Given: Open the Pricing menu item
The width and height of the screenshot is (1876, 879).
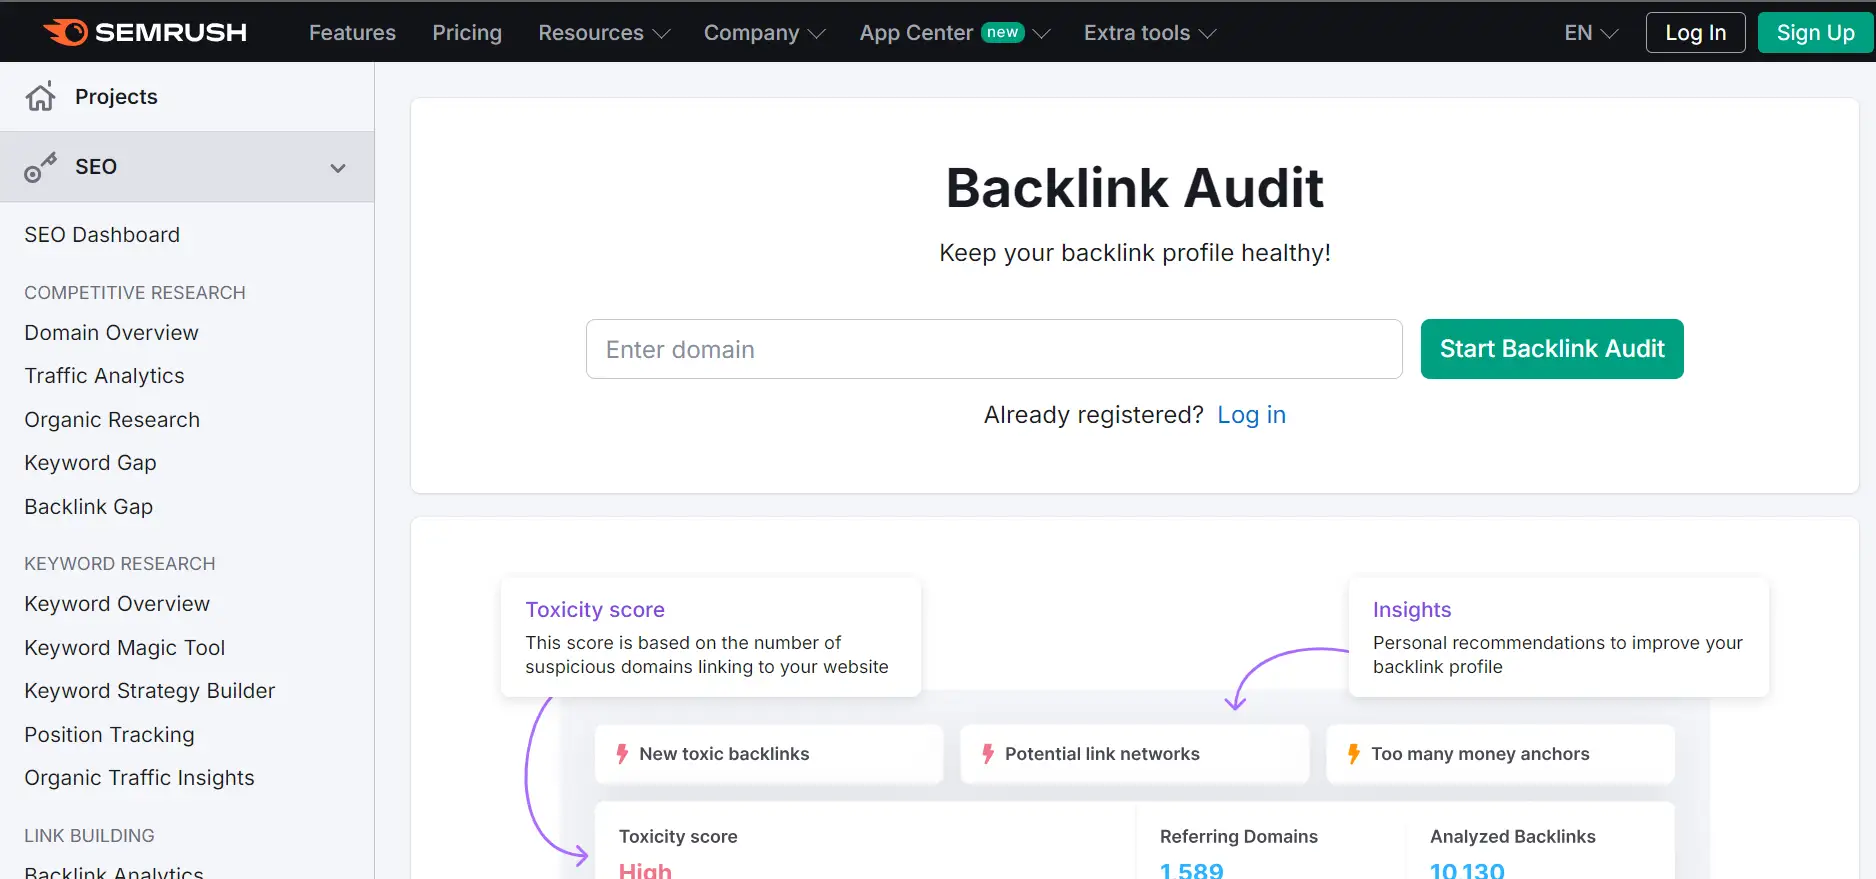Looking at the screenshot, I should click(467, 33).
